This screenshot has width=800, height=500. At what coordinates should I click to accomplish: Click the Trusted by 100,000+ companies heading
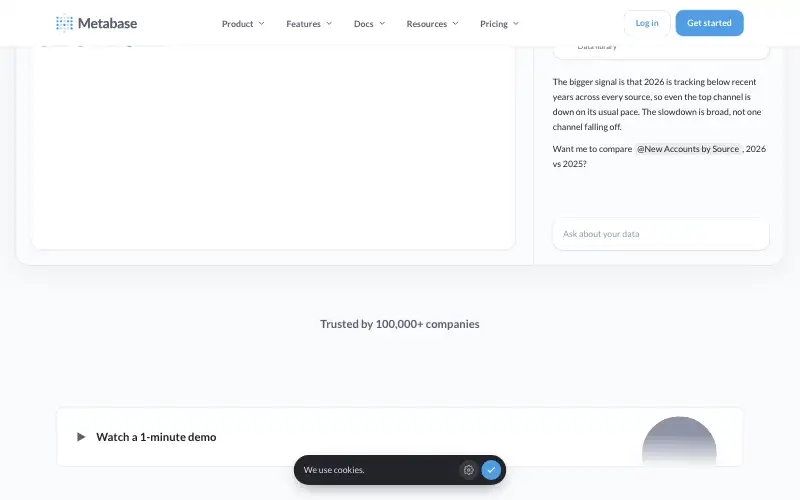click(x=399, y=324)
